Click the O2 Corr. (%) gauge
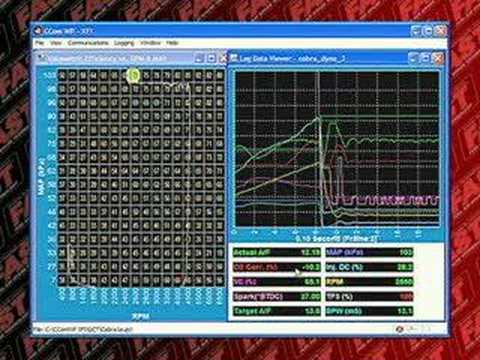480x360 pixels. 277,267
